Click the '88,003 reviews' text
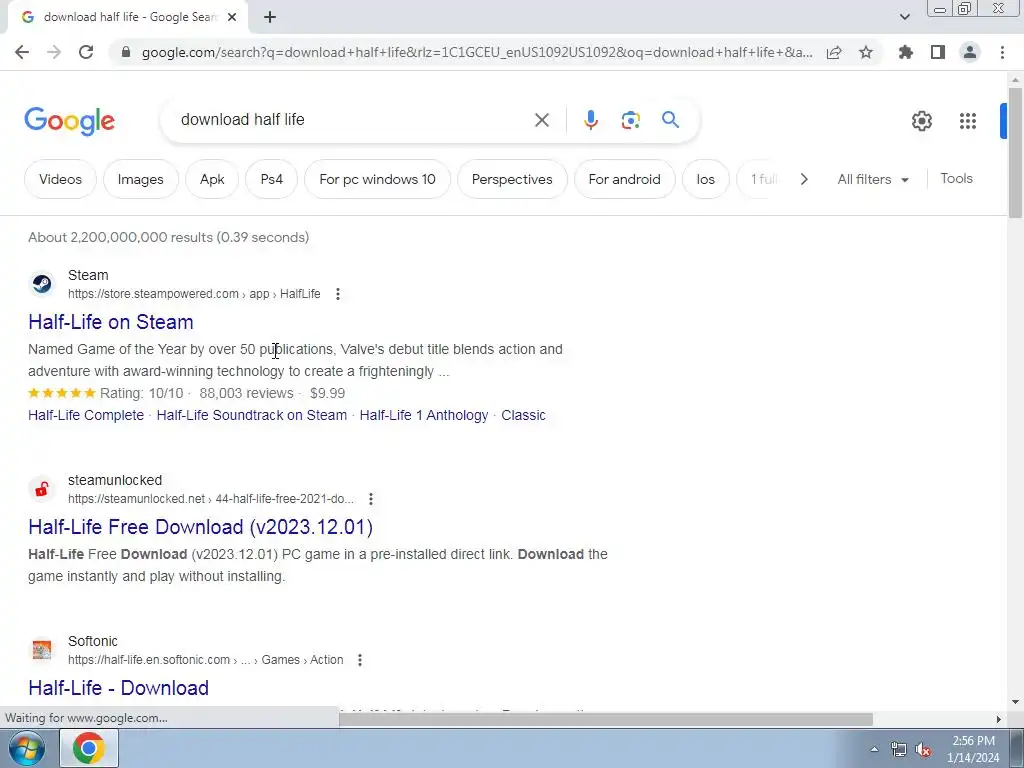The image size is (1024, 768). (x=246, y=393)
